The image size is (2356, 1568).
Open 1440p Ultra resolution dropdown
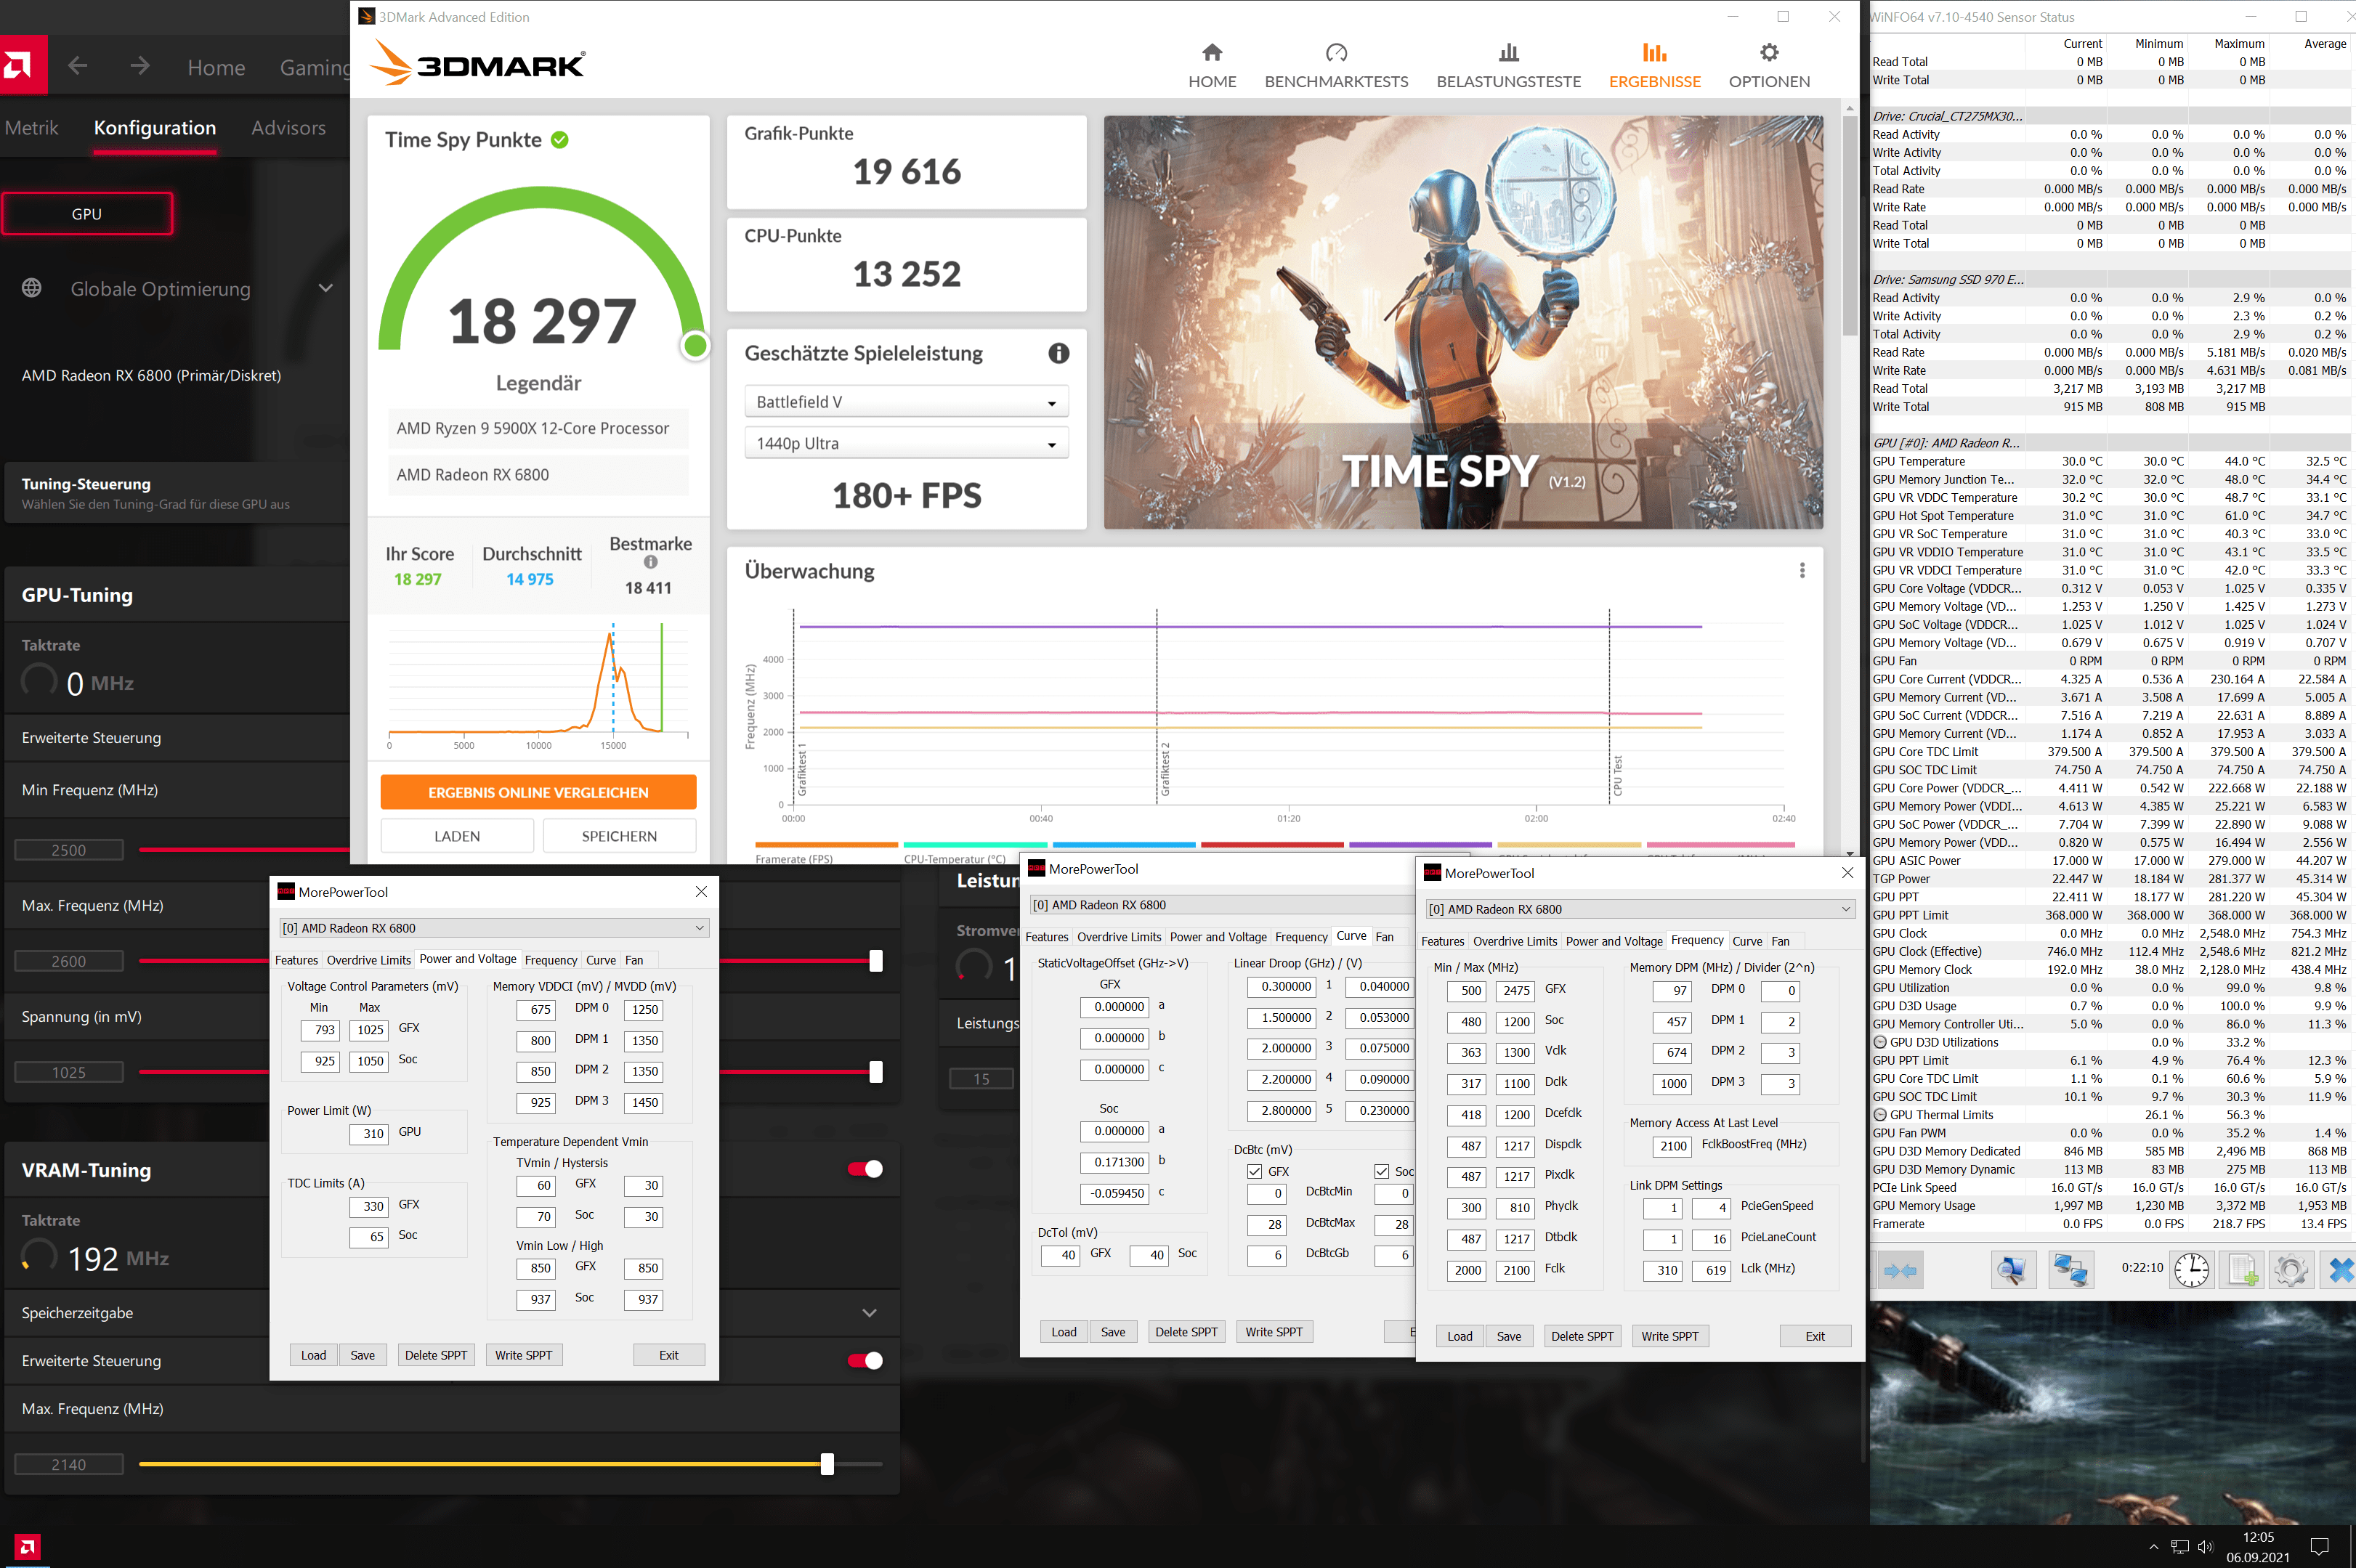[x=906, y=443]
